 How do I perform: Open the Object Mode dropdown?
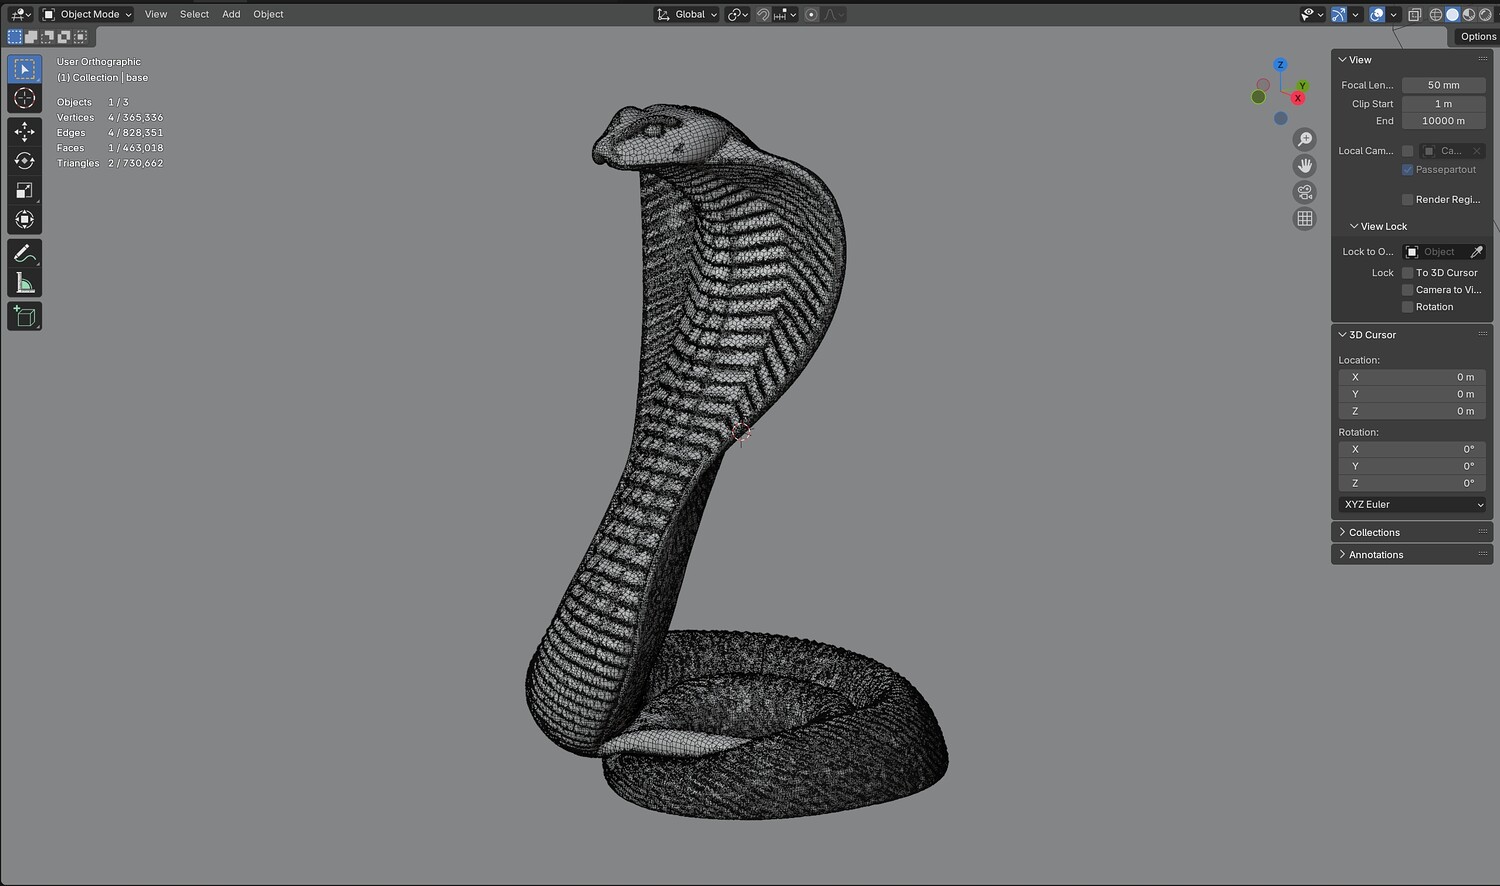click(x=87, y=14)
